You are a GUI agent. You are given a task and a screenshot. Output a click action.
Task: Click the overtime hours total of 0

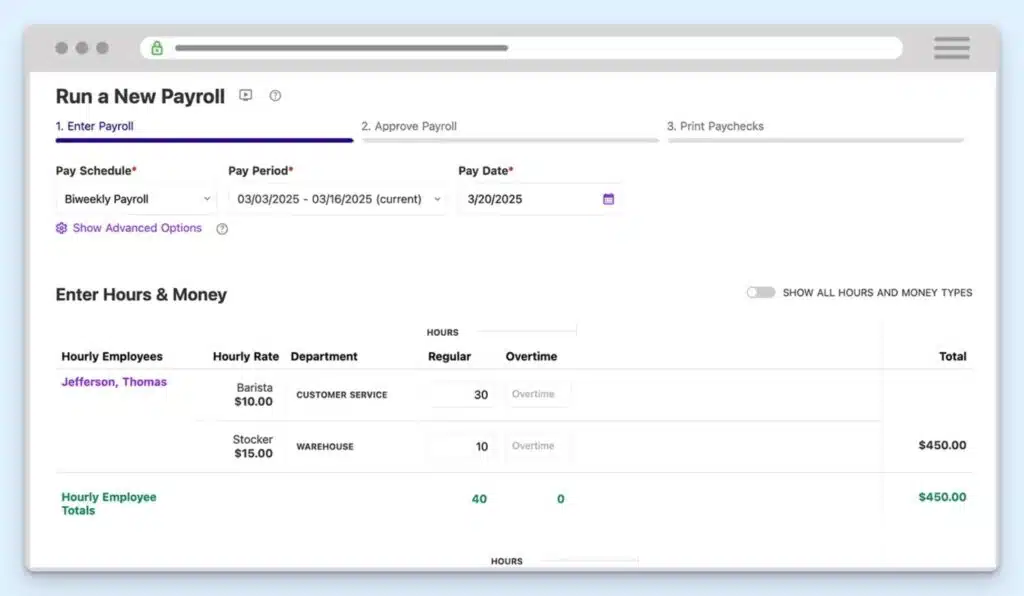click(x=560, y=499)
